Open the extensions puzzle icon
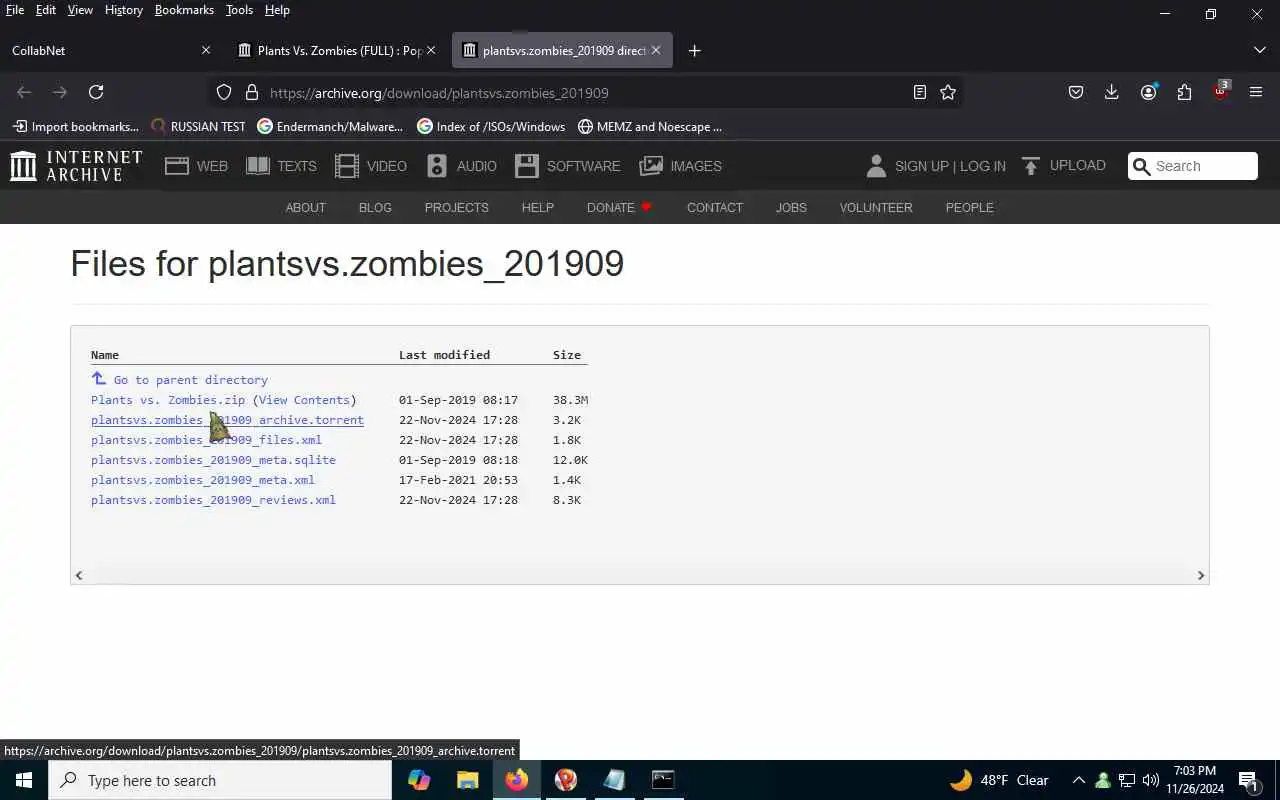This screenshot has width=1280, height=800. click(1184, 92)
